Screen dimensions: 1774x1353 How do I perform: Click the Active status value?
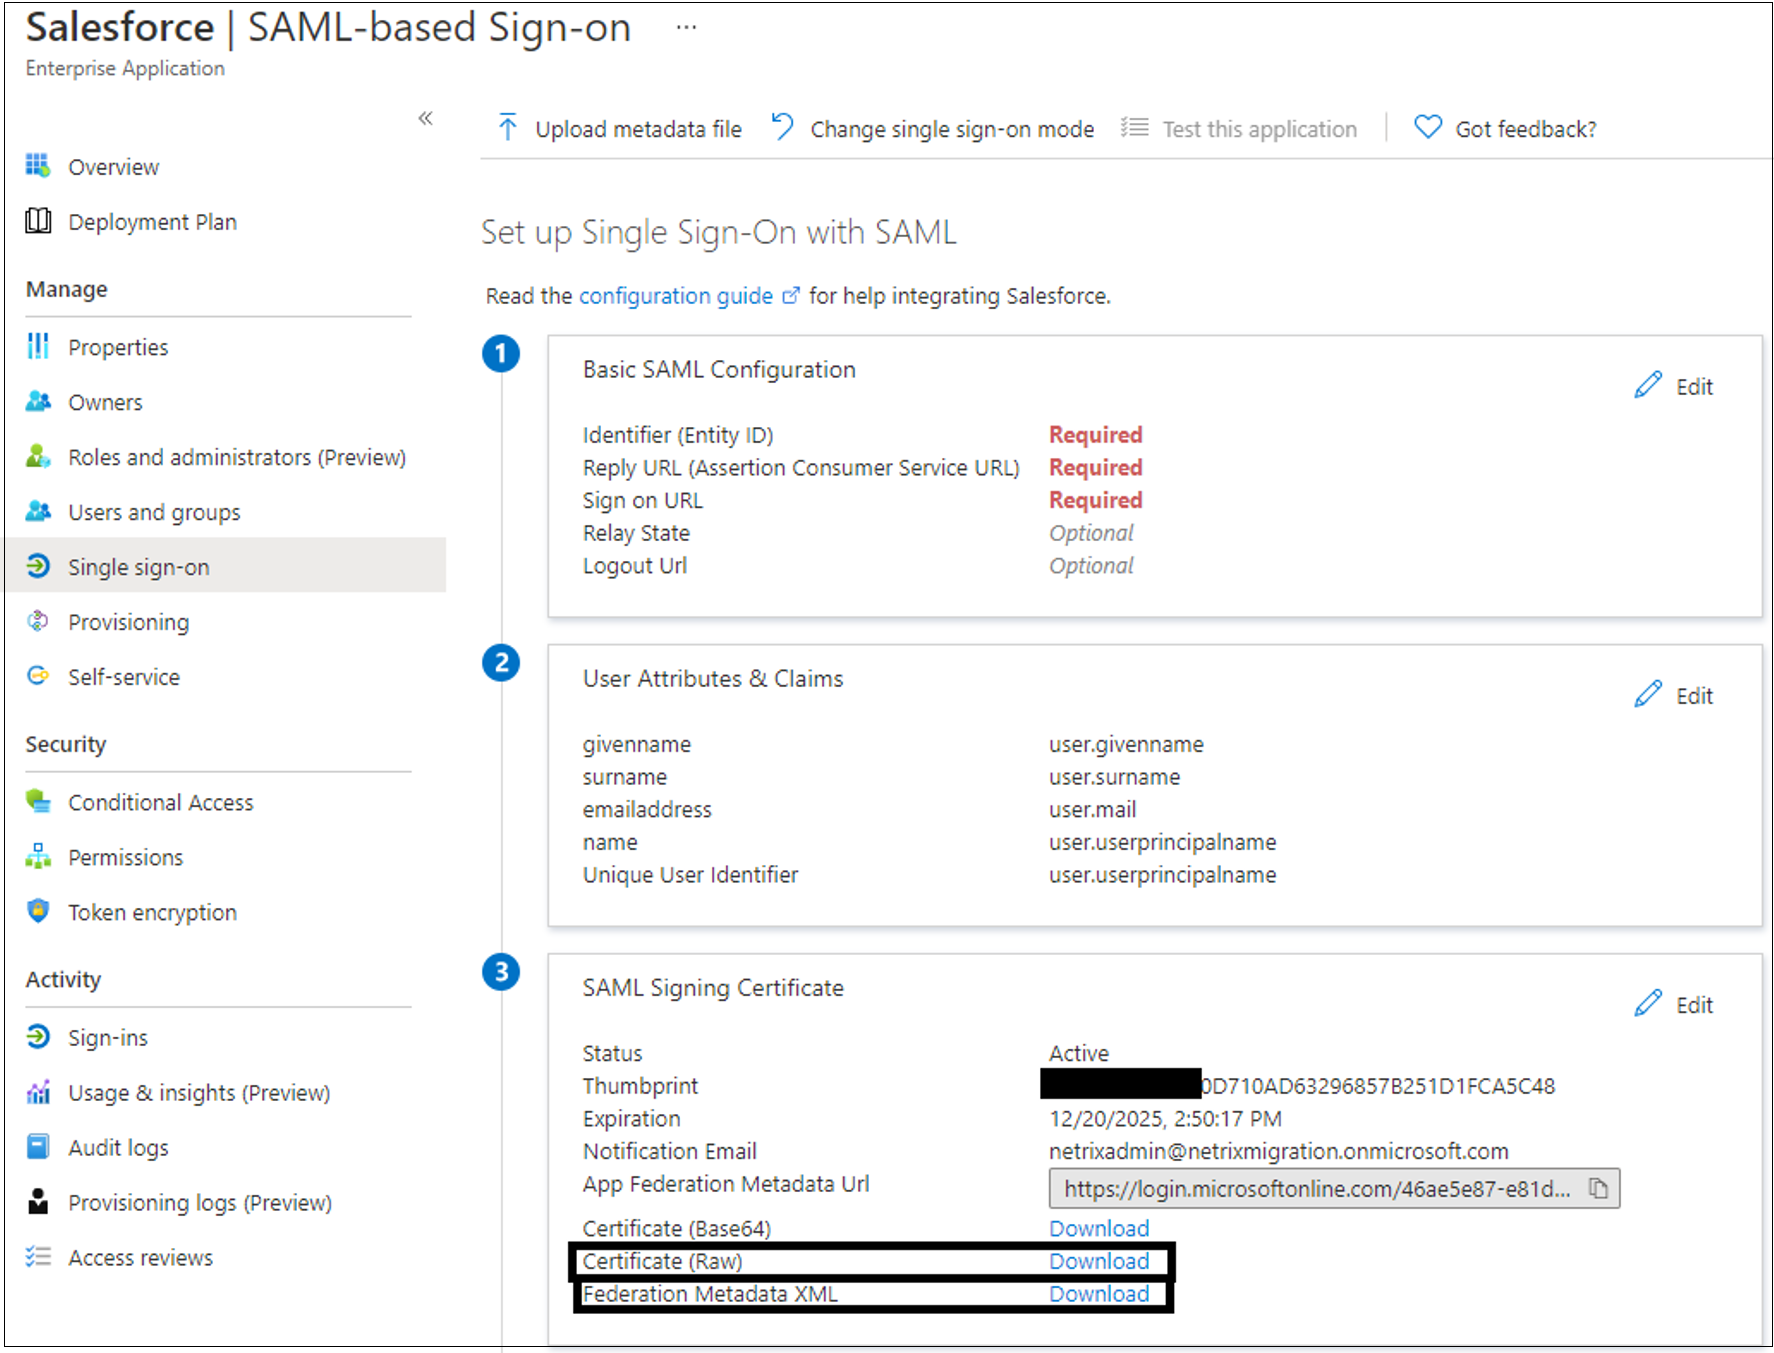[1079, 1053]
